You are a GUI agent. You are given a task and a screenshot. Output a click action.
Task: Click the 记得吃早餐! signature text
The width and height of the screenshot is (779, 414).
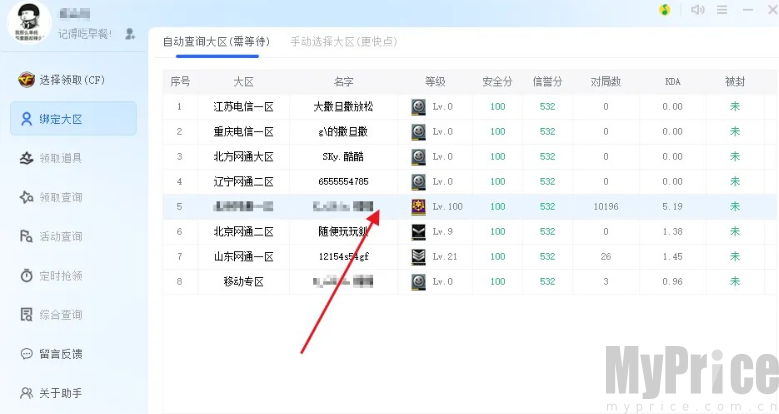click(85, 34)
